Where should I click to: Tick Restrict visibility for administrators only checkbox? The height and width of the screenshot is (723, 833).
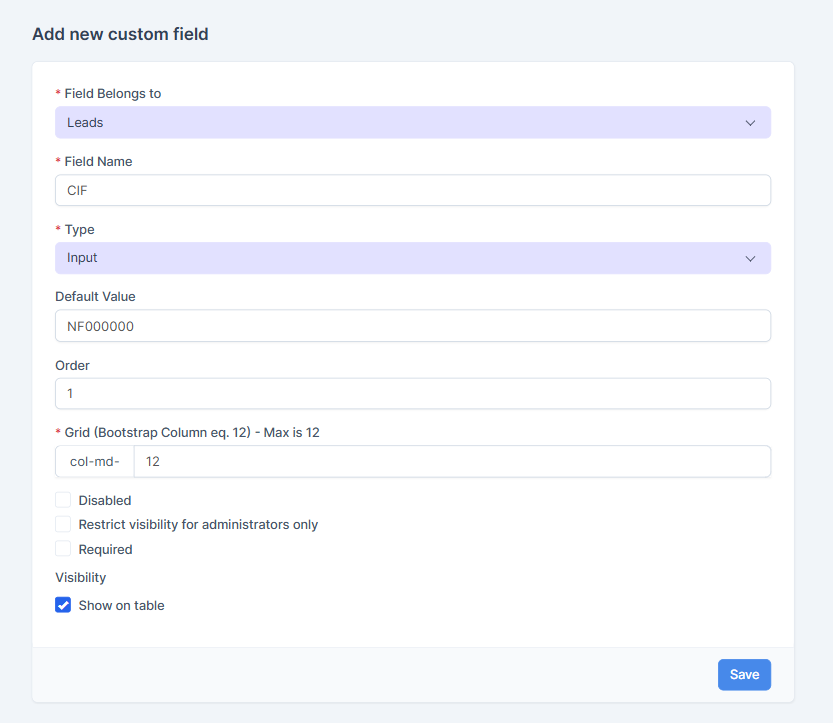point(63,524)
